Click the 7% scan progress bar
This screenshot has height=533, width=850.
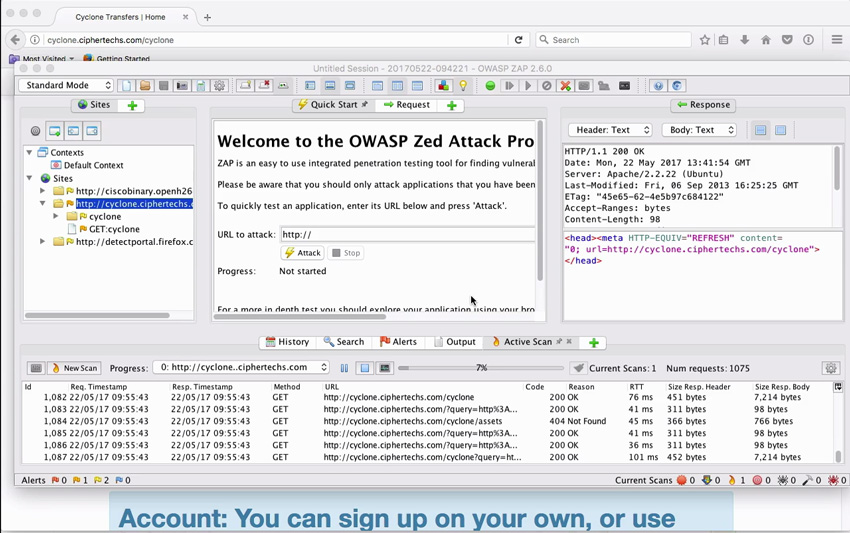(481, 368)
